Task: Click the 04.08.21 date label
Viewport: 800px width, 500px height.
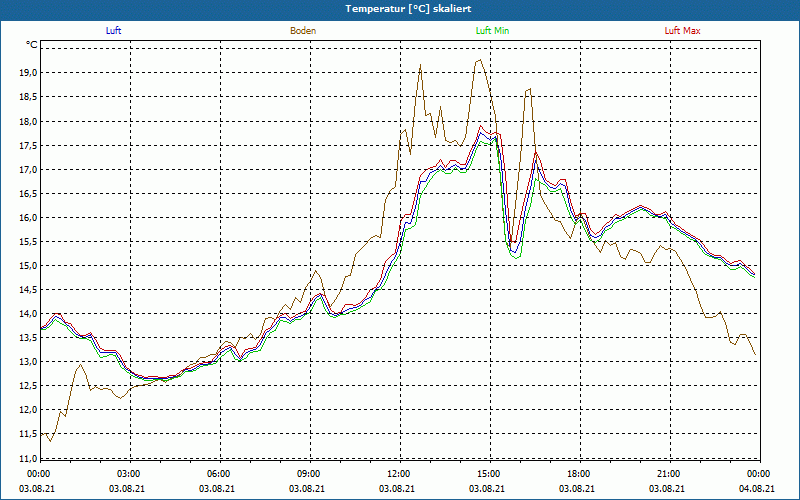Action: (x=757, y=489)
